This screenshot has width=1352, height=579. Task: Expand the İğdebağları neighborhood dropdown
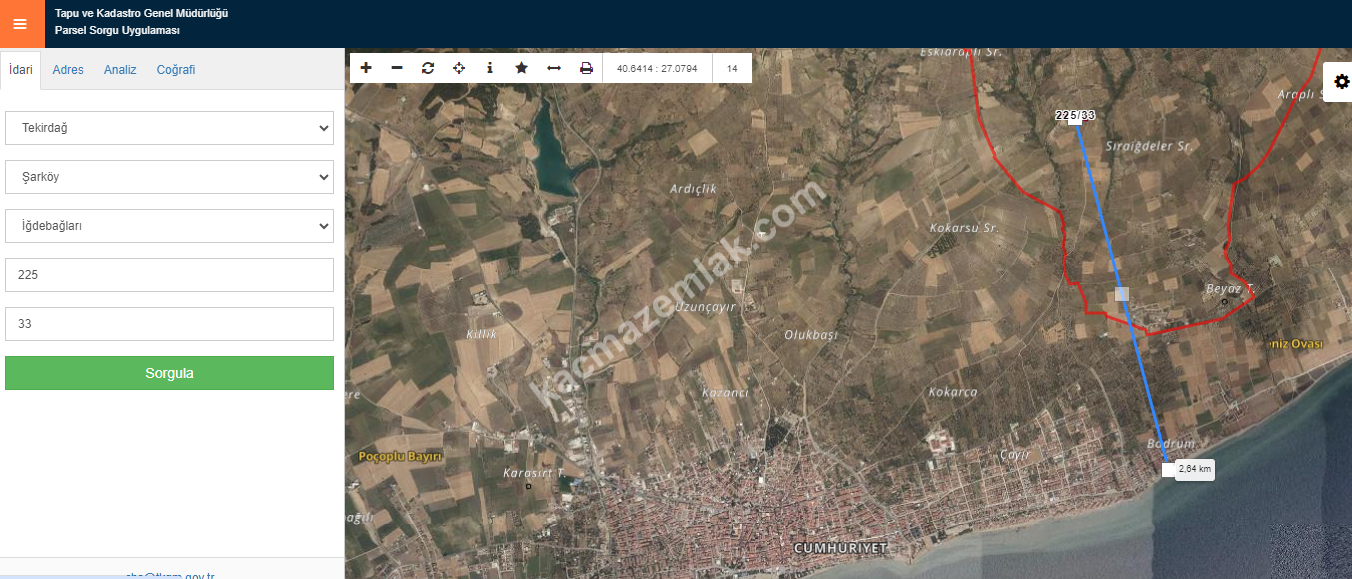coord(169,226)
